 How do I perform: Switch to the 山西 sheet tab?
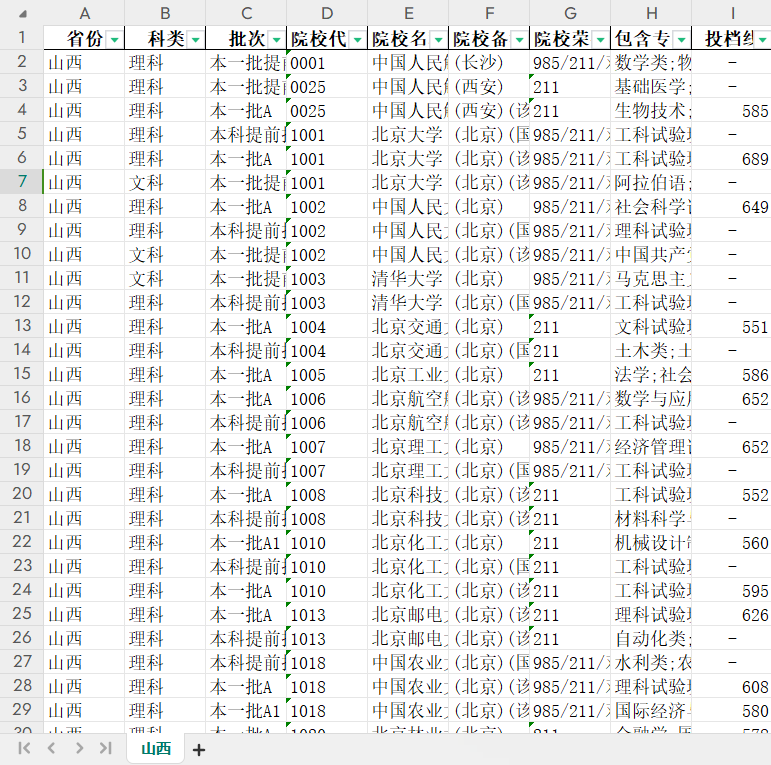(x=156, y=749)
